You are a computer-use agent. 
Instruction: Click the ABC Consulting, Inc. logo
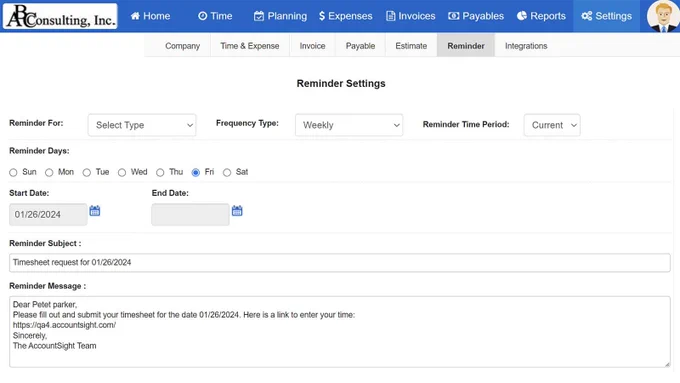point(60,16)
